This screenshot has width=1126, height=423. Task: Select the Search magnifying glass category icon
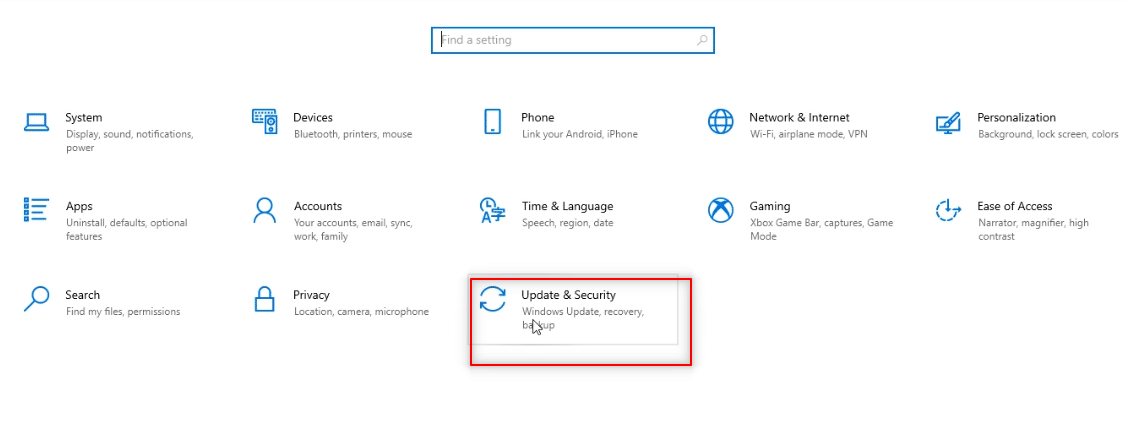36,299
